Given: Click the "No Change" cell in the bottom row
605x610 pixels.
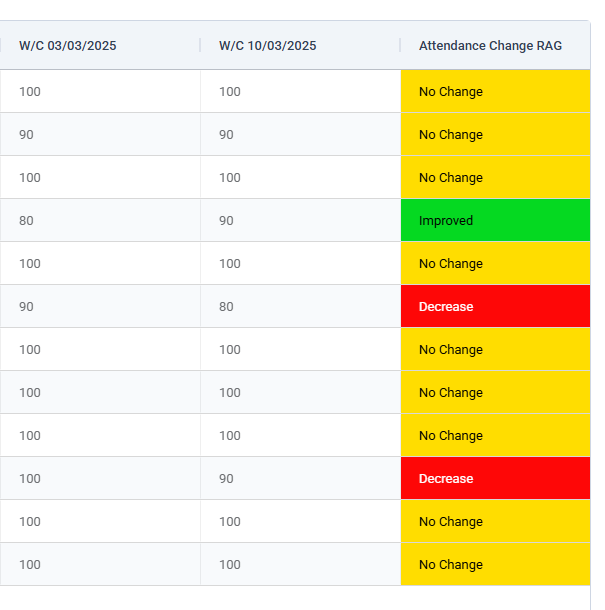Looking at the screenshot, I should point(495,565).
